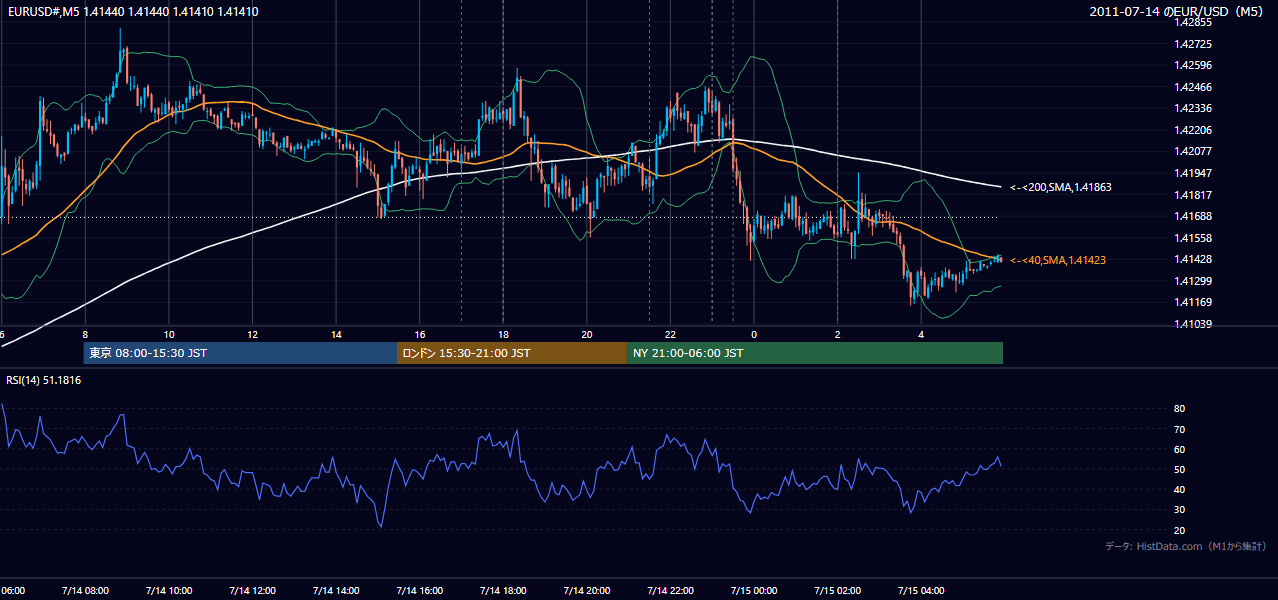
Task: Click price level 1.41558 on the axis
Action: tap(1192, 238)
